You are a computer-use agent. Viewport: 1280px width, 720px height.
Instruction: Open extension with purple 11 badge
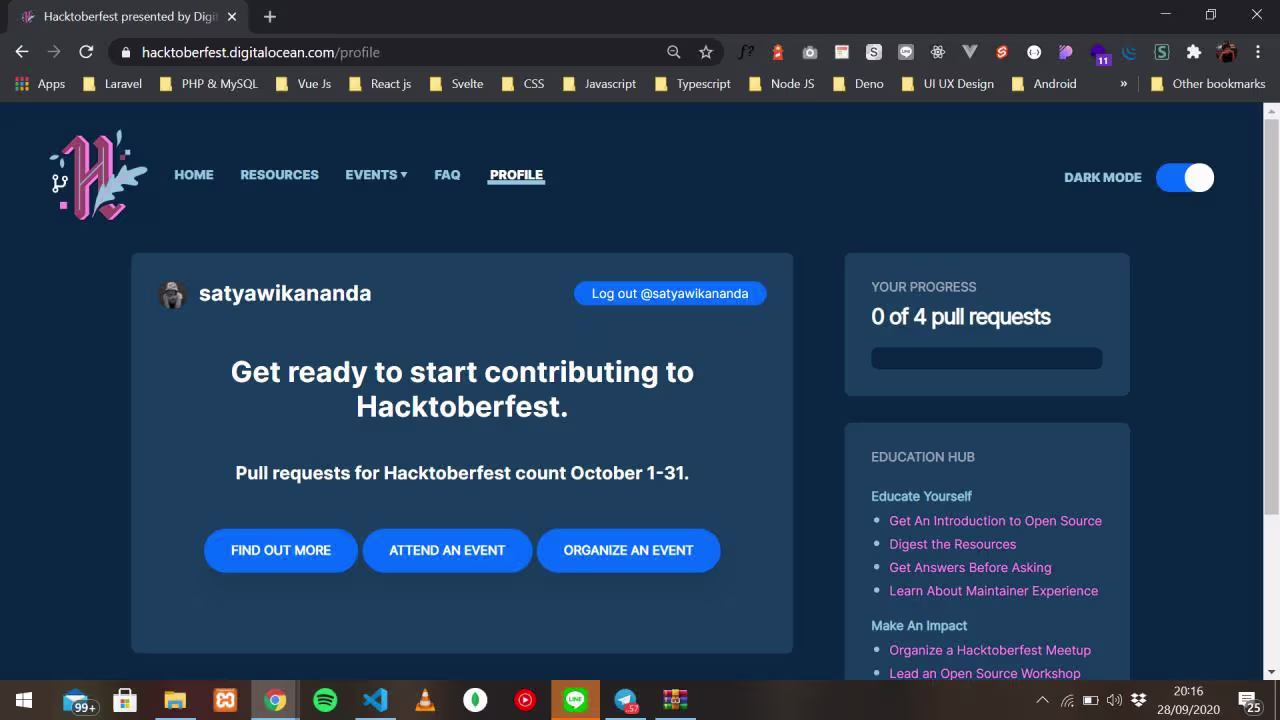click(x=1099, y=53)
